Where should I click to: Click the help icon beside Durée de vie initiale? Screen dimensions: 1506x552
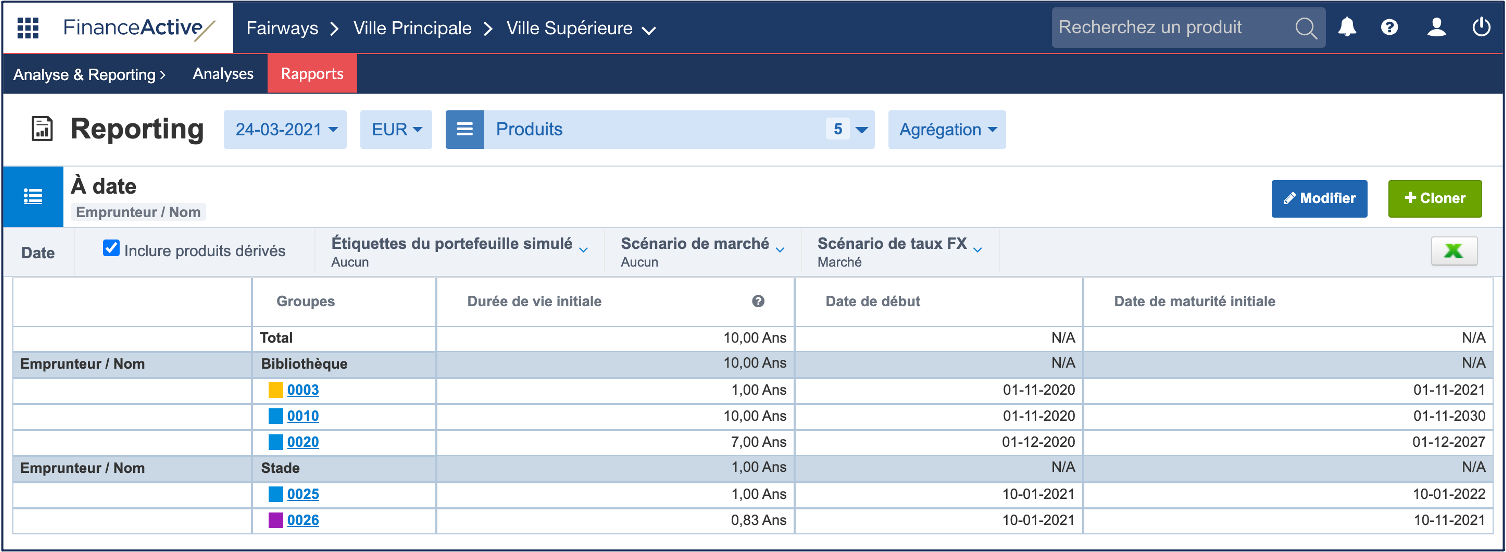pos(758,302)
